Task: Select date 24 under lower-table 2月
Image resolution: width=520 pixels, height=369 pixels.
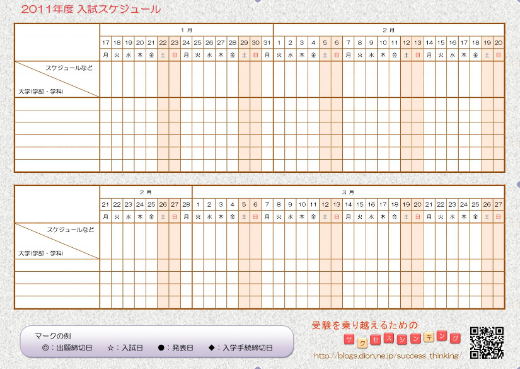Action: point(140,204)
